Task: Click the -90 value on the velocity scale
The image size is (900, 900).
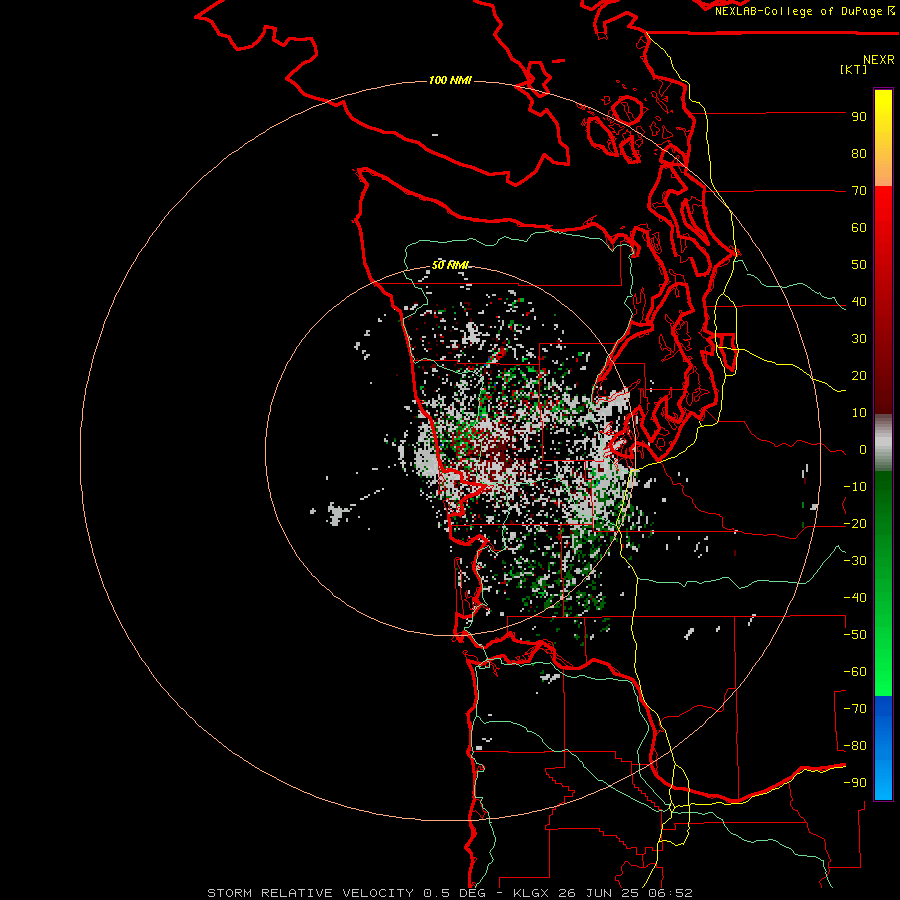Action: [x=855, y=783]
